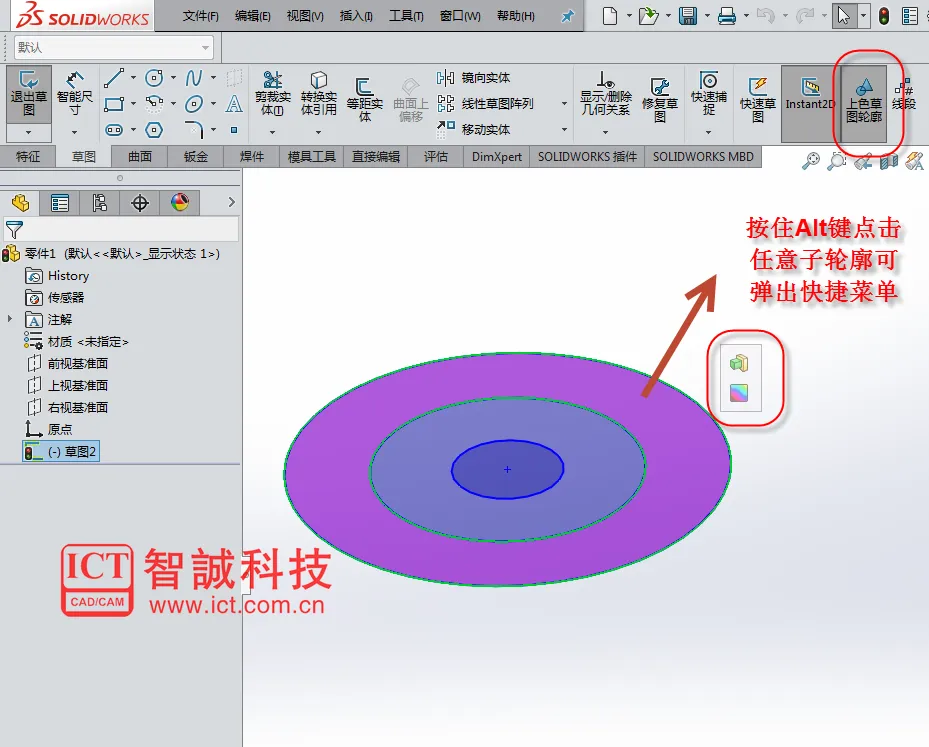
Task: Open the Circle tool dropdown arrow
Action: point(173,78)
